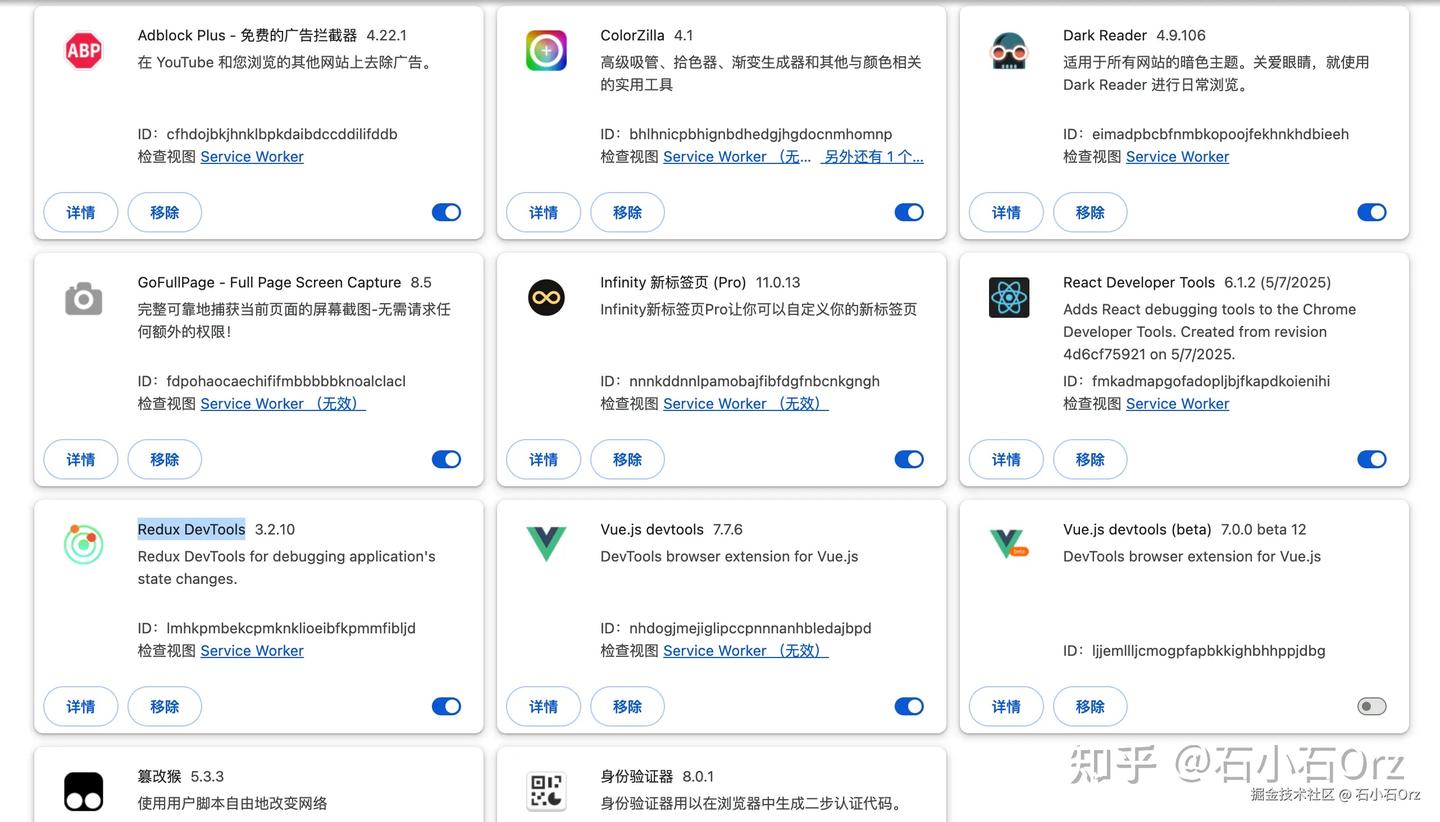Click the Infinity ID nnnkddnnlpamobajfibfdgfnbcnkgngh
The image size is (1440, 822).
pyautogui.click(x=755, y=381)
